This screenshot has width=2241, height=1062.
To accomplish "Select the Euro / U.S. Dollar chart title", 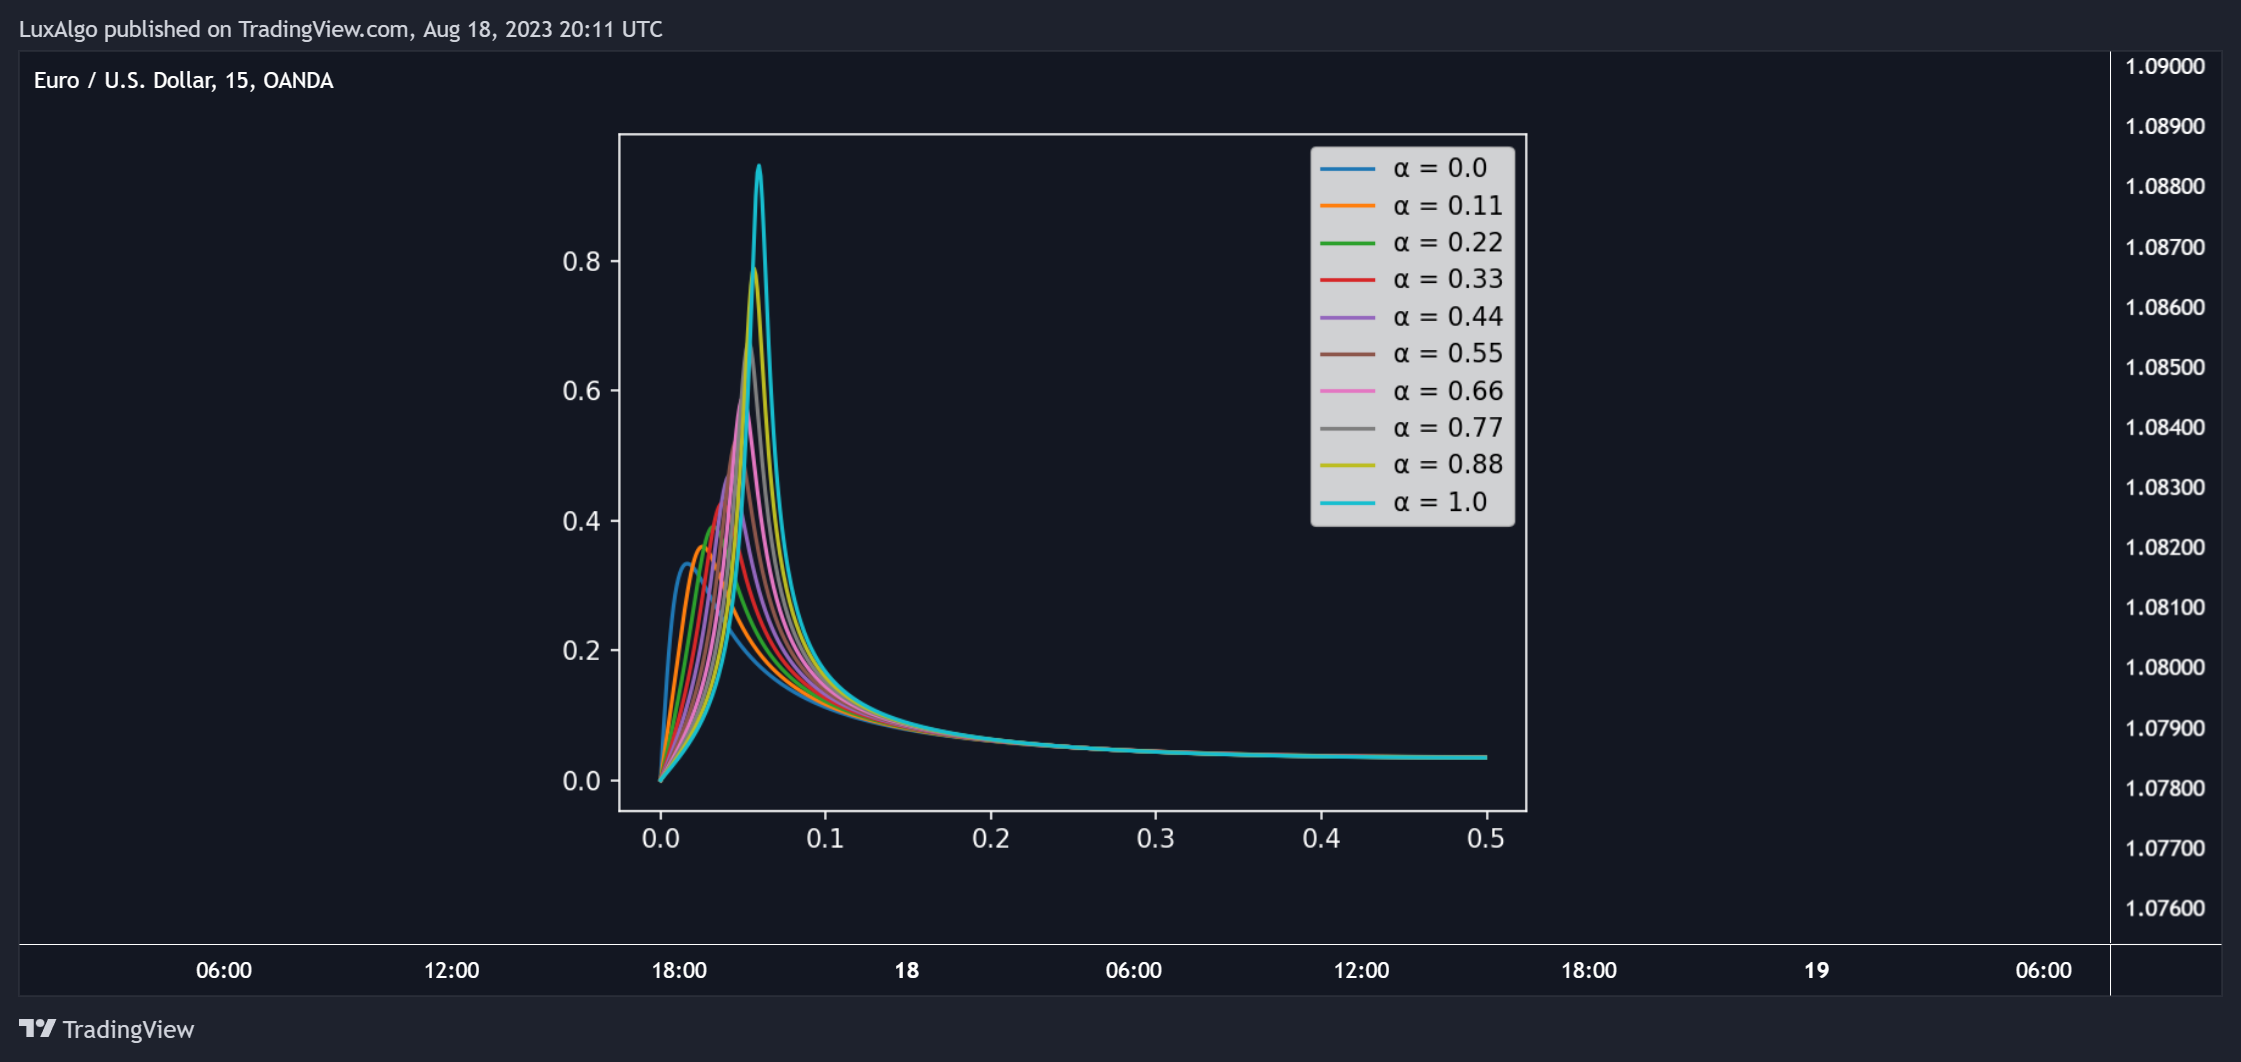I will point(183,80).
